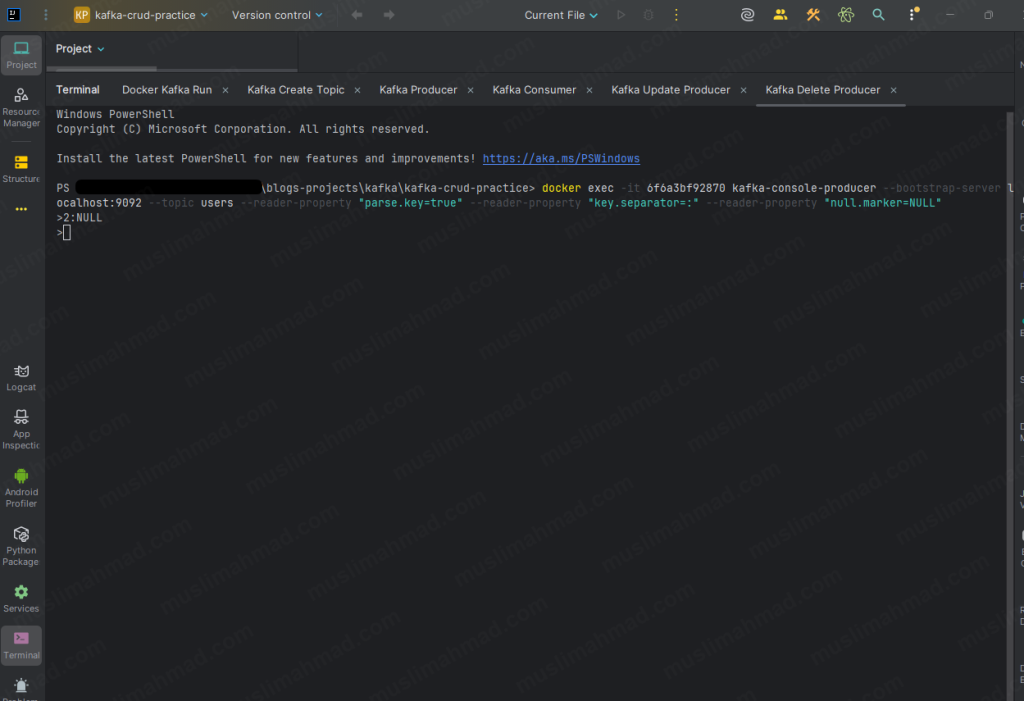Click the 'parse.key=true' argument text
This screenshot has width=1024, height=701.
pos(410,203)
